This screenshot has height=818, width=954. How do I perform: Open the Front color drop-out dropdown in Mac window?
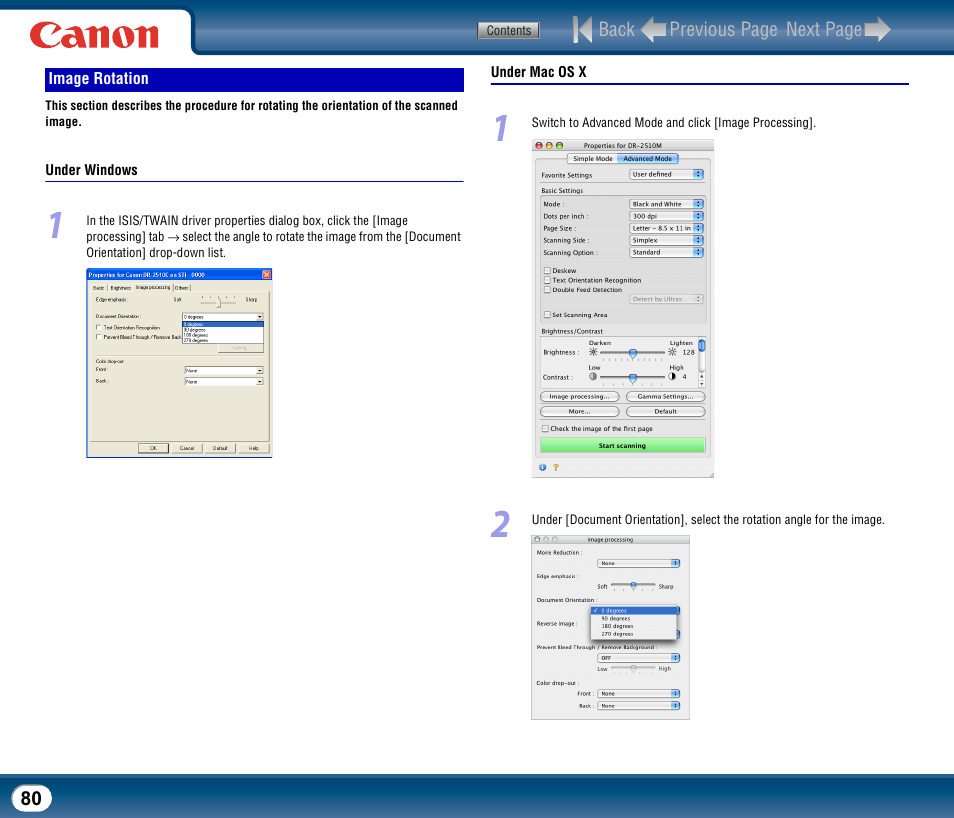tap(638, 694)
